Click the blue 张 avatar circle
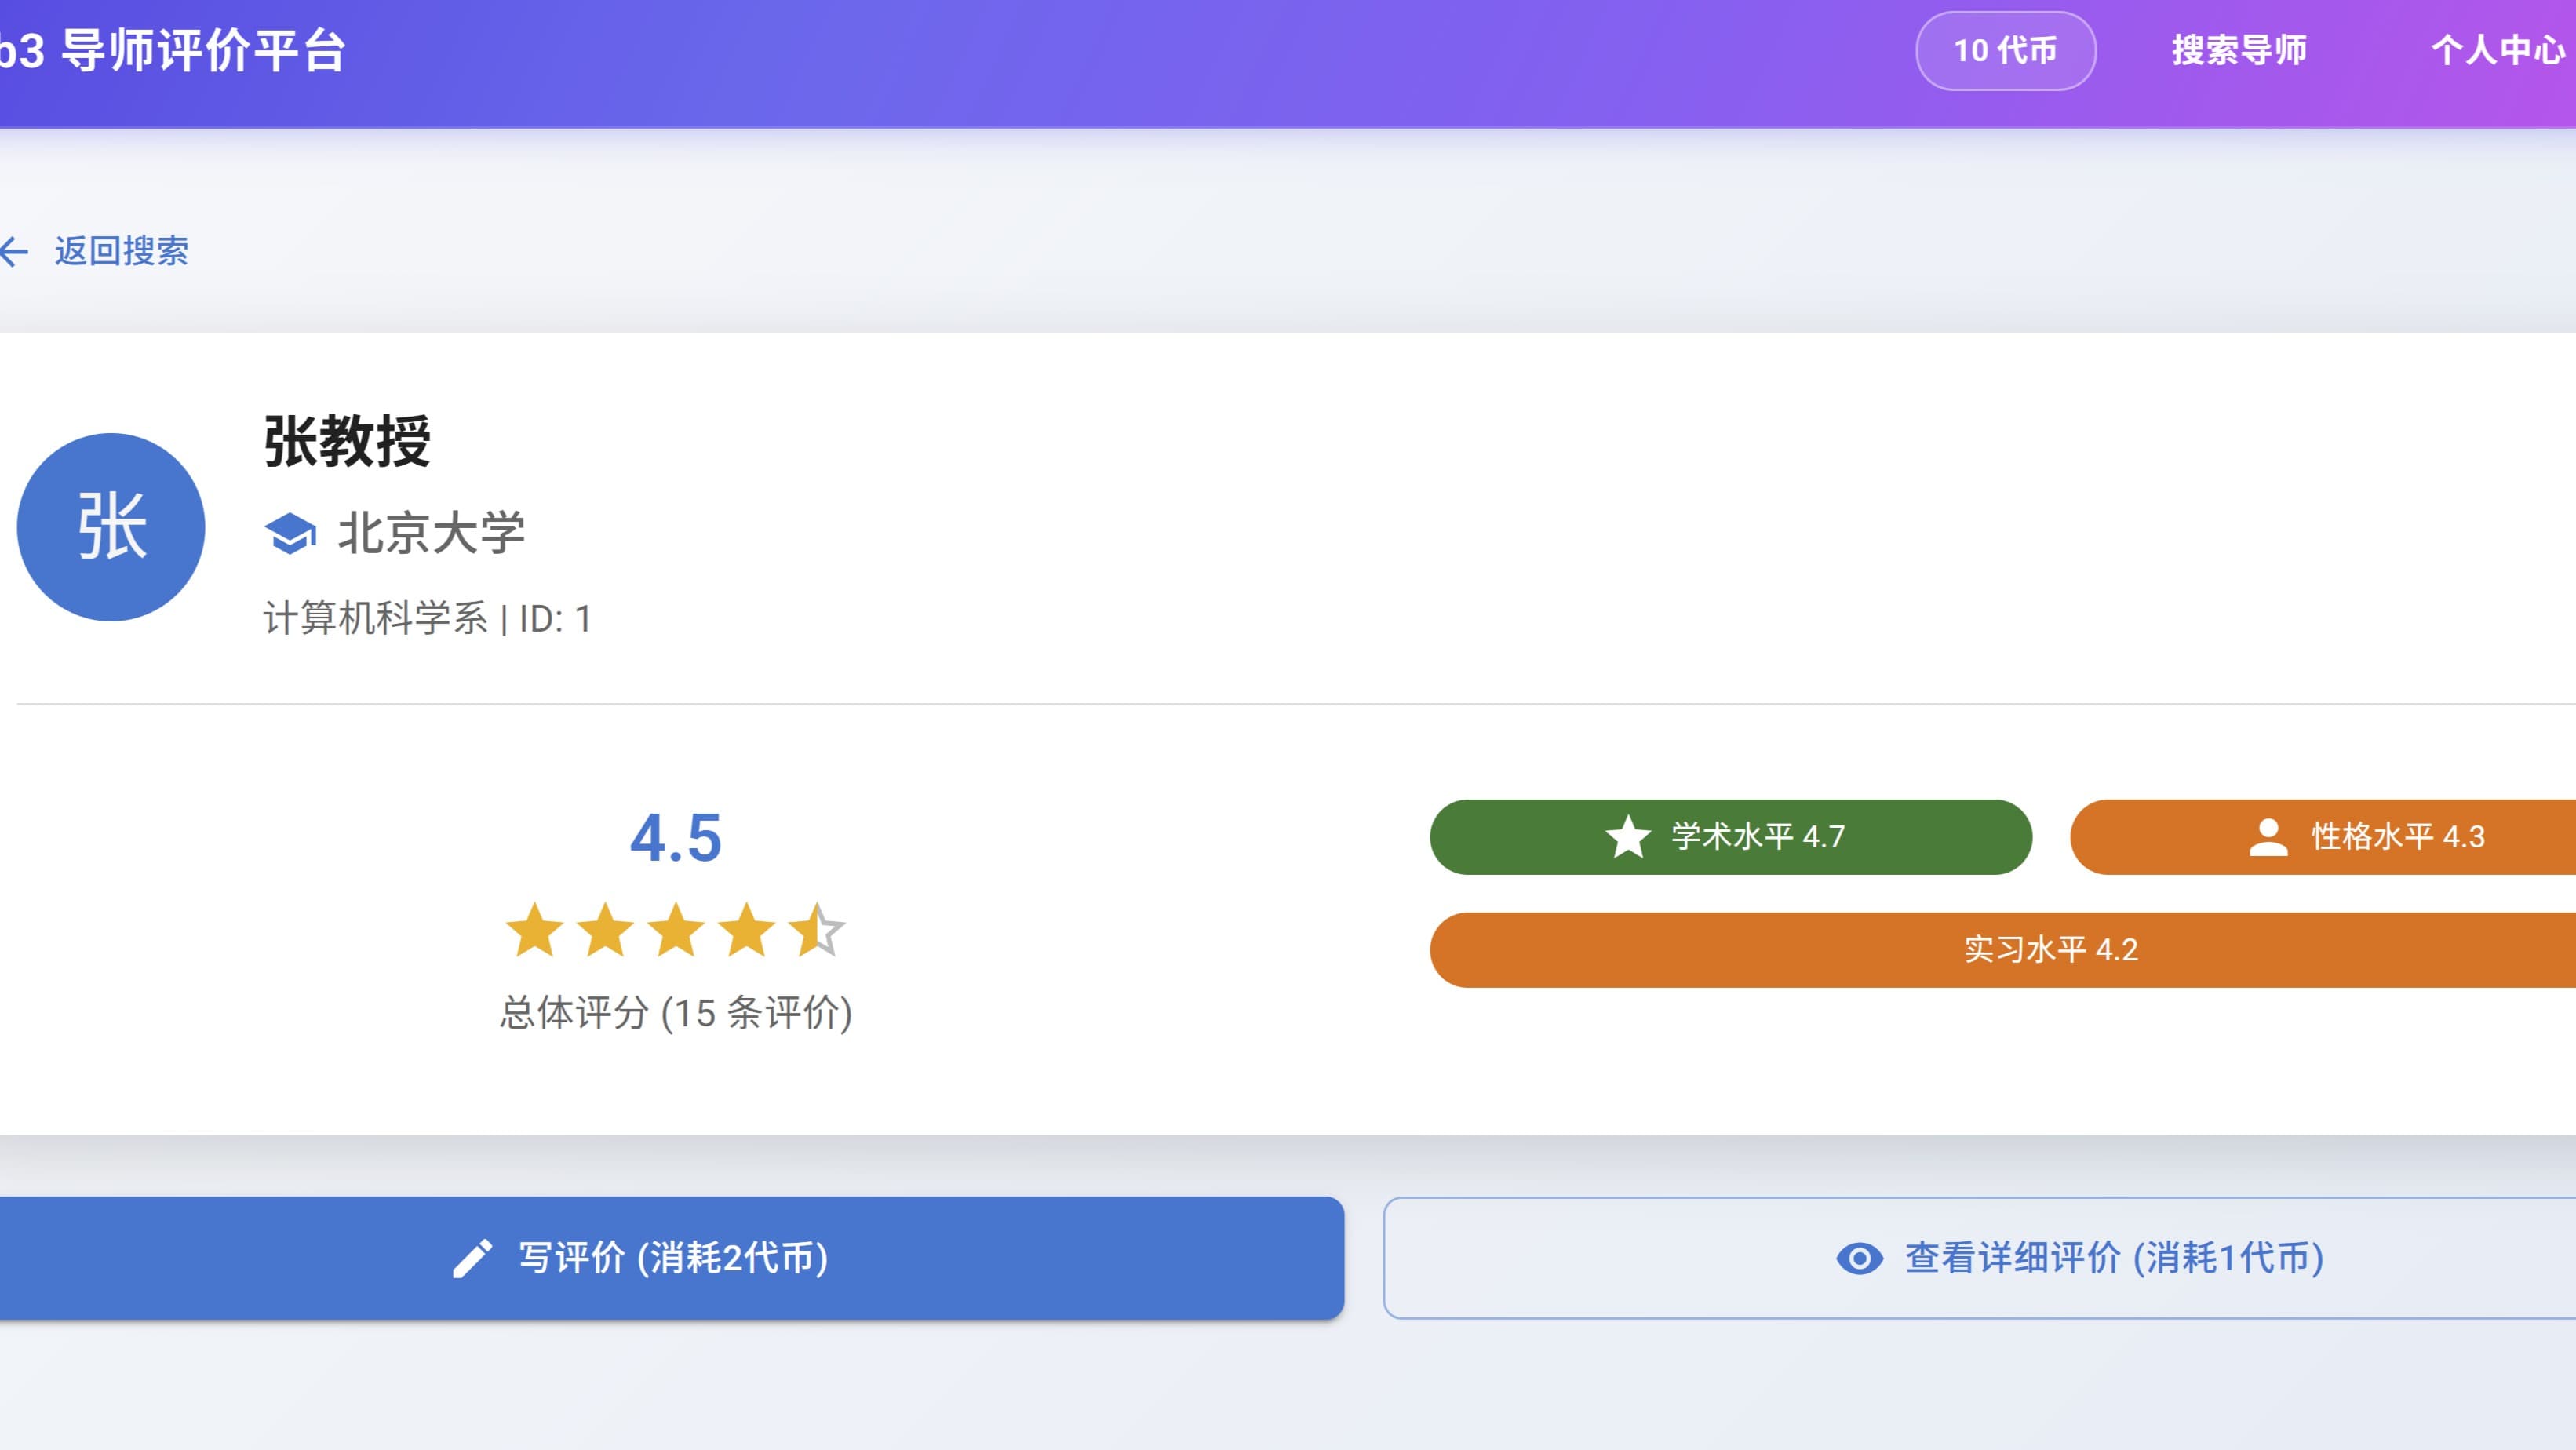 (x=111, y=527)
